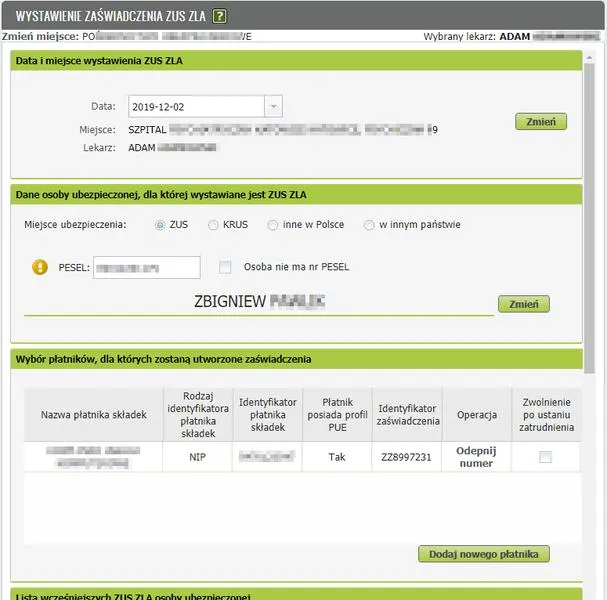The height and width of the screenshot is (600, 607).
Task: Select 'inne w Polsce' radio button
Action: click(x=273, y=225)
